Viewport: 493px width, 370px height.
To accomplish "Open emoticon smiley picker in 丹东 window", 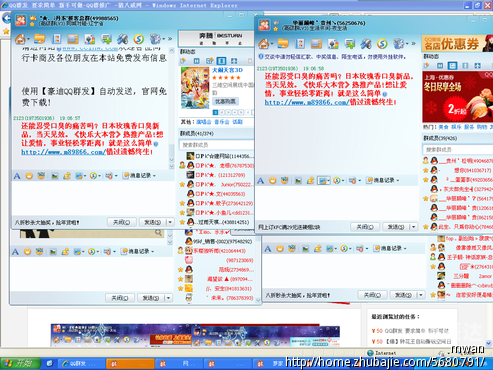I will pyautogui.click(x=29, y=176).
